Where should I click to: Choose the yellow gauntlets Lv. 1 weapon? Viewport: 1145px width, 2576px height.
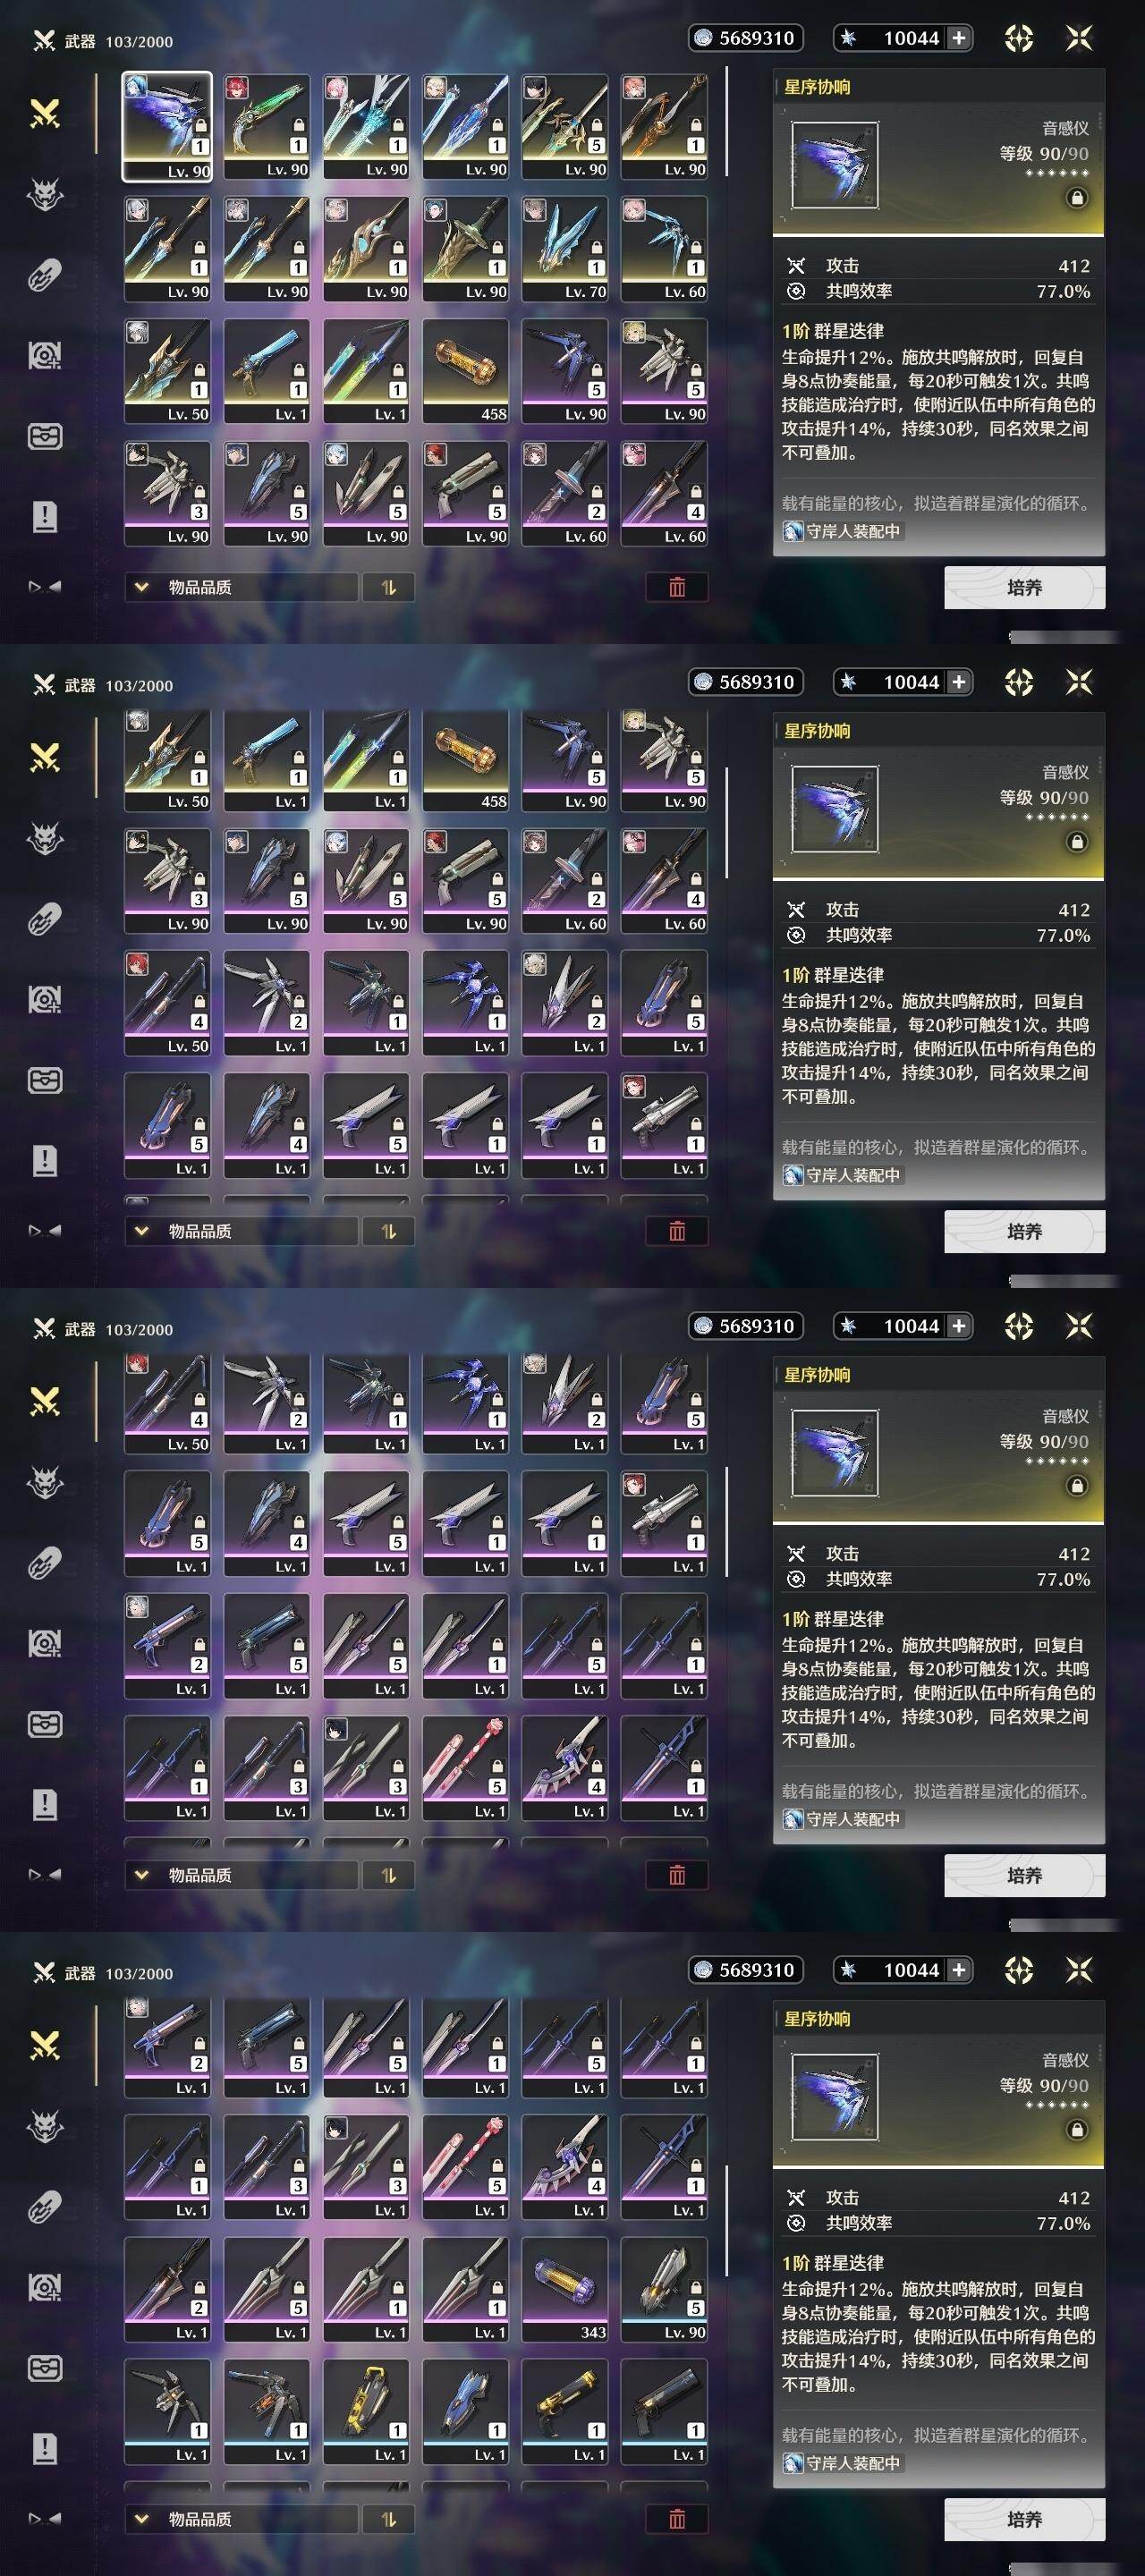tap(366, 2411)
